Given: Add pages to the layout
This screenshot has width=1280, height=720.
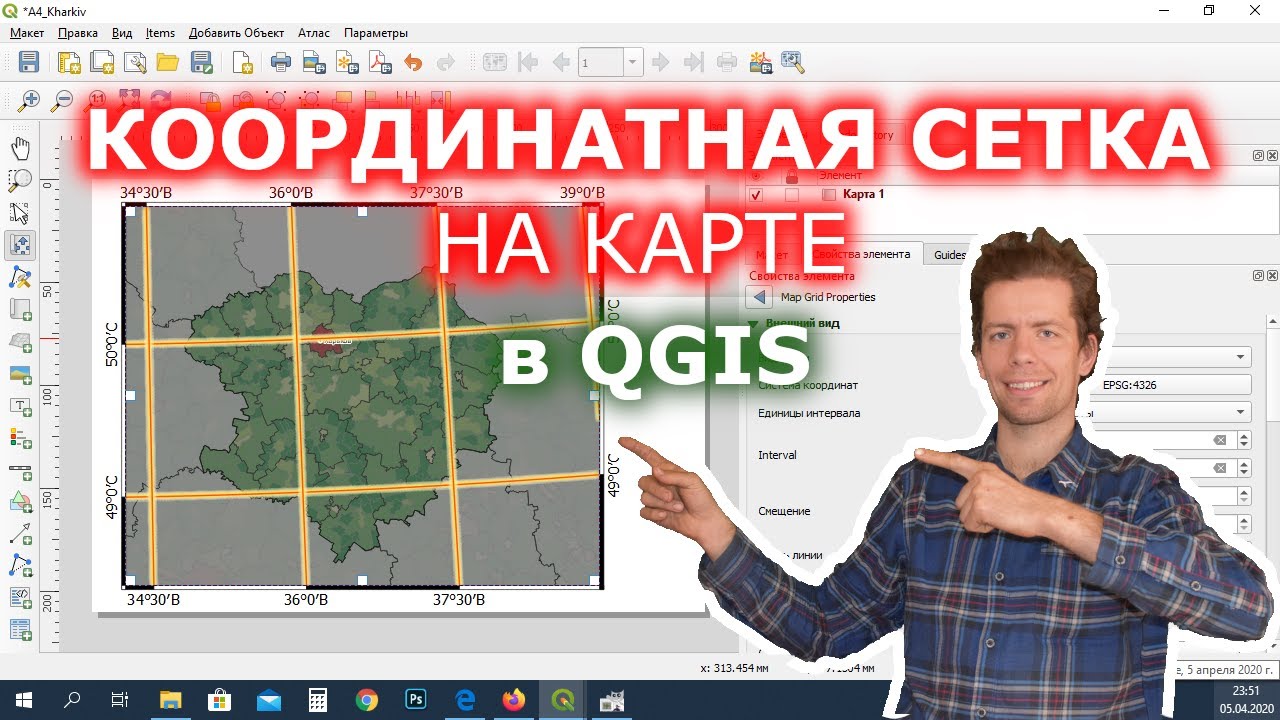Looking at the screenshot, I should point(243,62).
